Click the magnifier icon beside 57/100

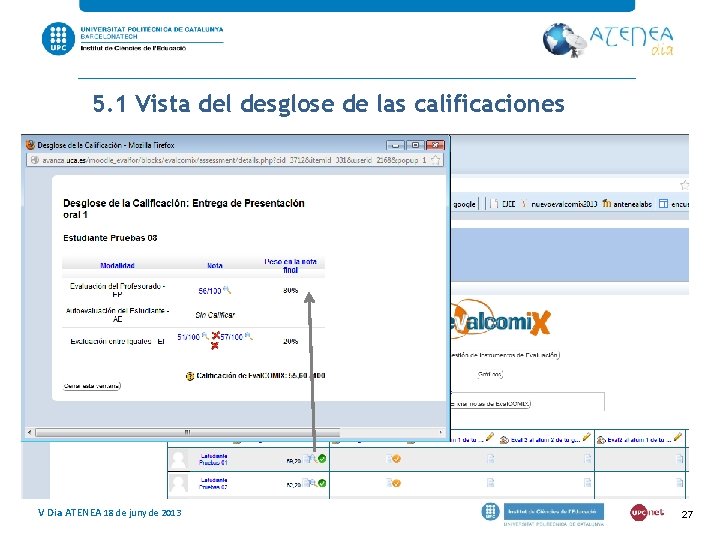coord(248,336)
